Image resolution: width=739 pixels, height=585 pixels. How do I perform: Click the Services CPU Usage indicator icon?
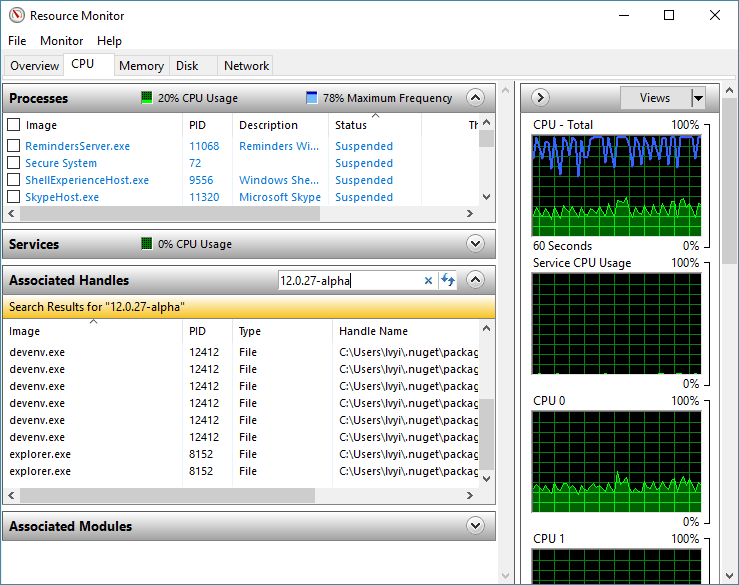point(147,244)
